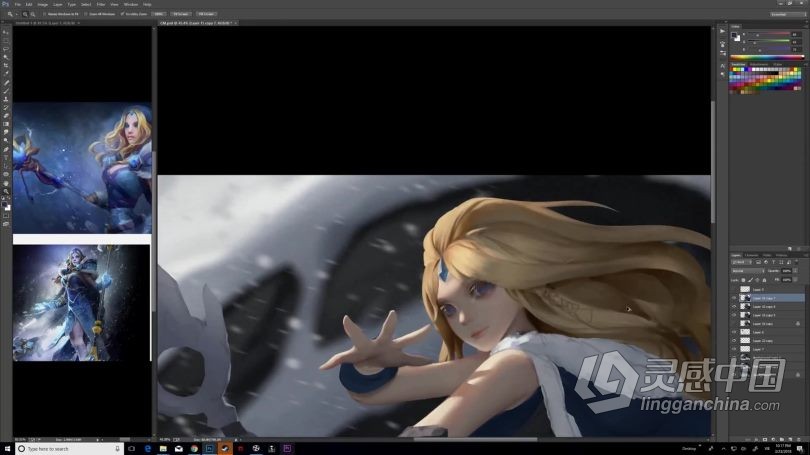The height and width of the screenshot is (455, 810).
Task: Select the Zoom tool in toolbox
Action: [6, 191]
